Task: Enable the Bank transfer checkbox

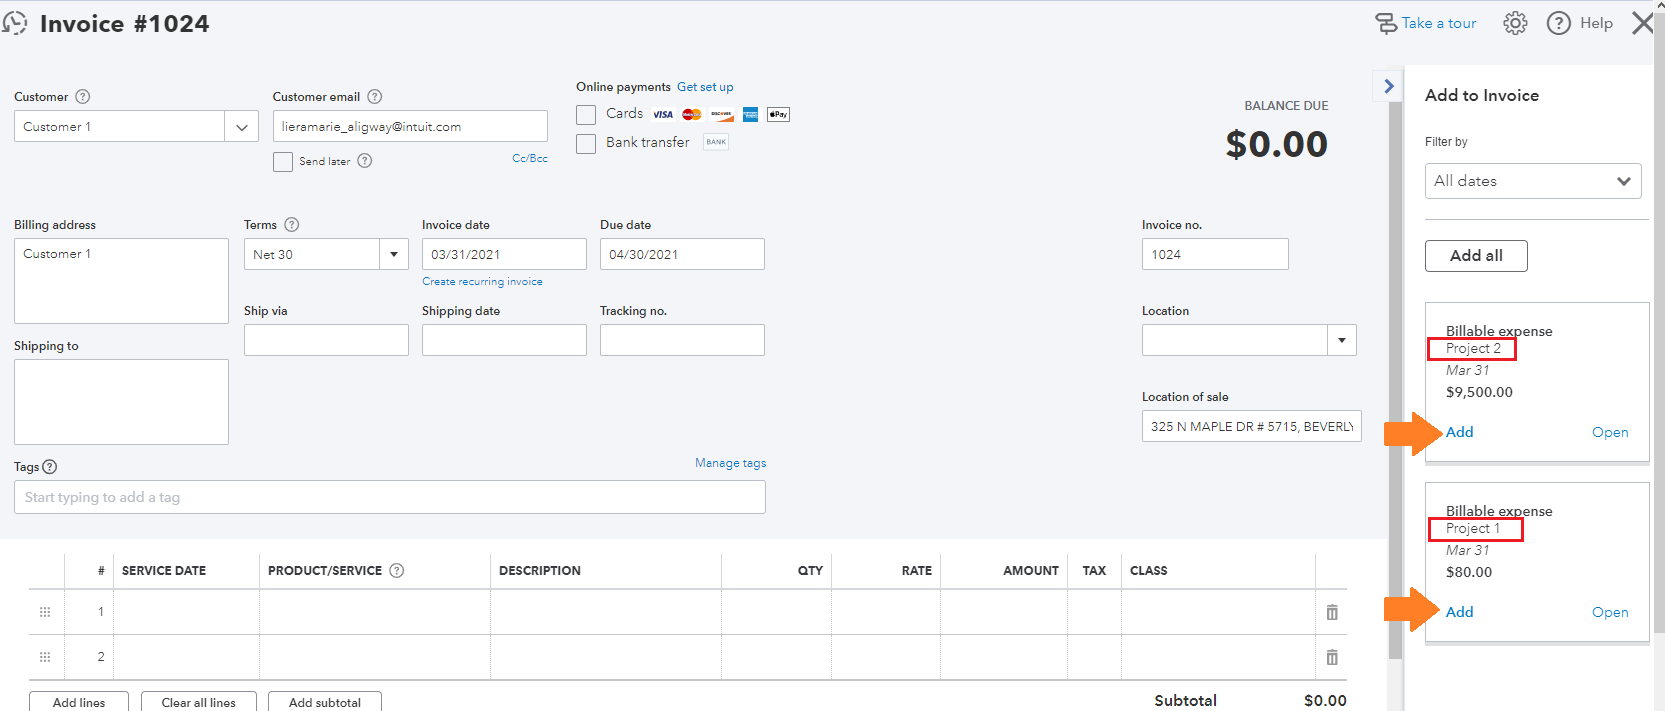Action: pos(586,144)
